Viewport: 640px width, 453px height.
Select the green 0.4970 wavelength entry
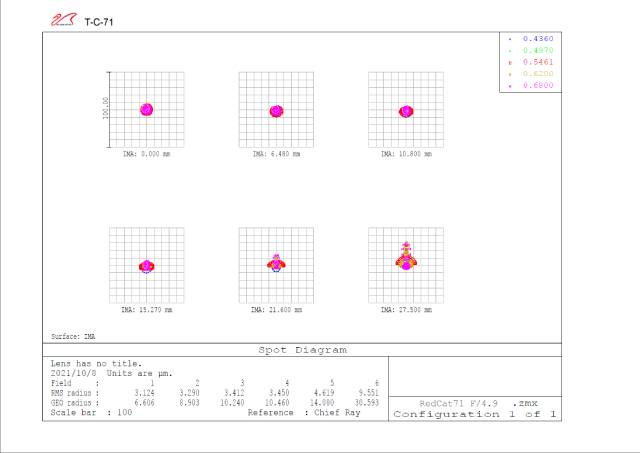pyautogui.click(x=538, y=49)
